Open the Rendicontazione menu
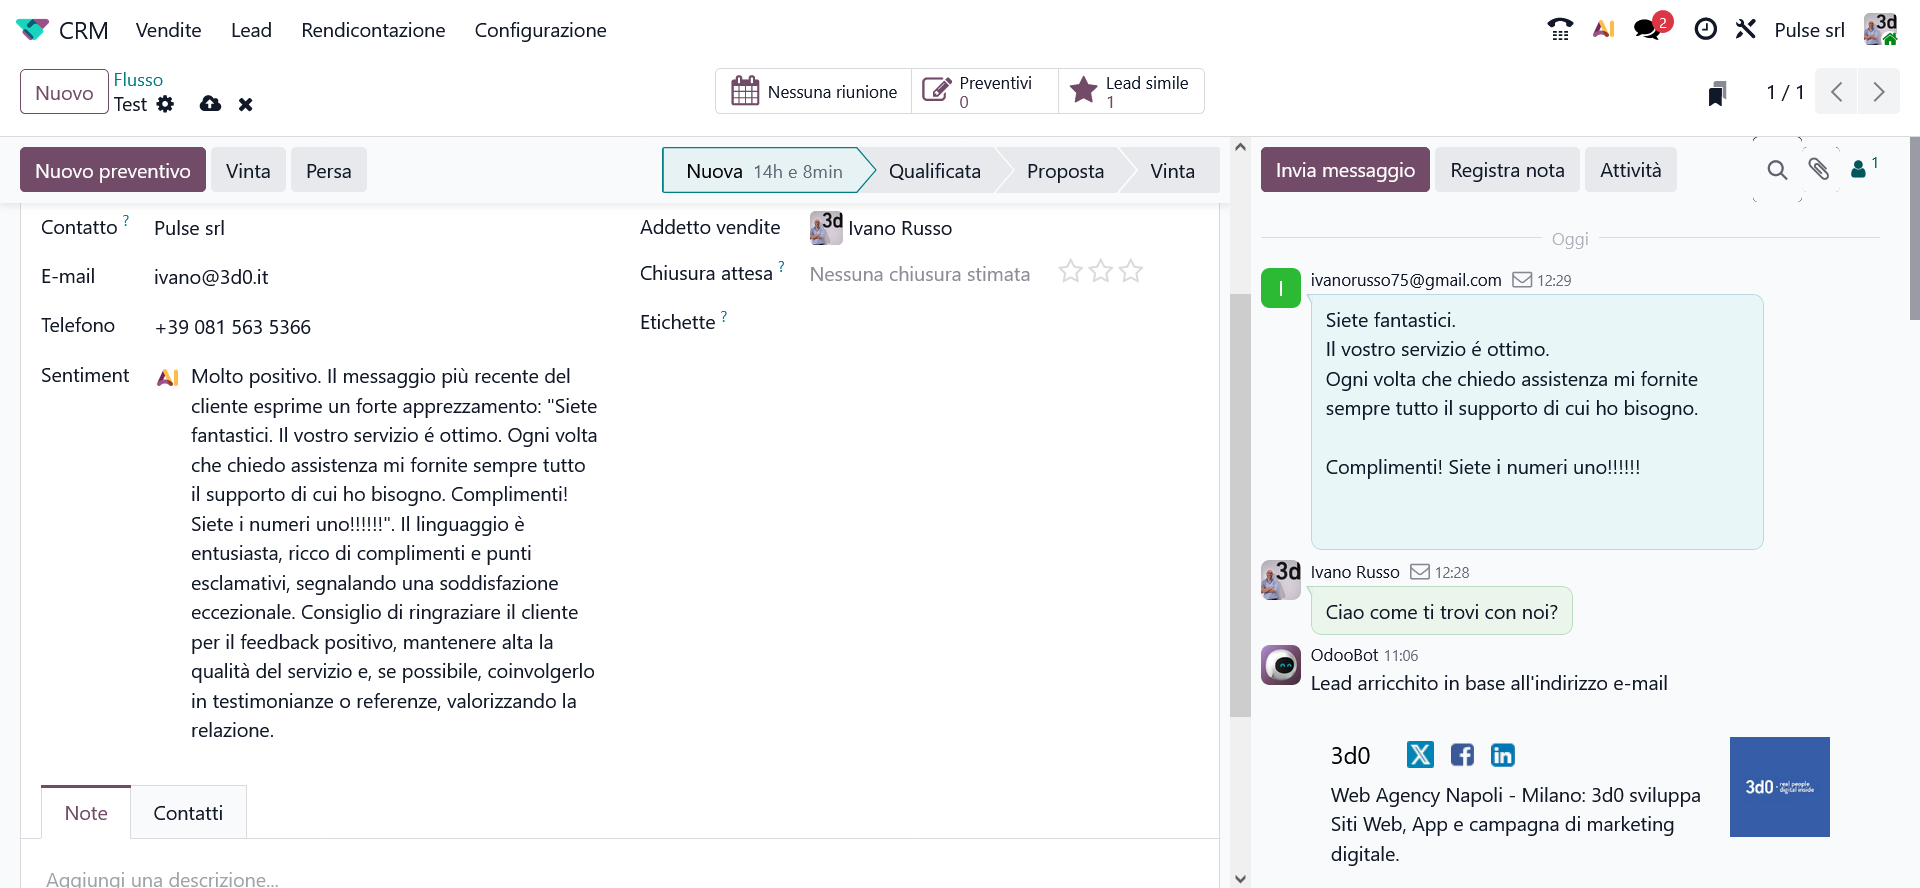 [373, 30]
